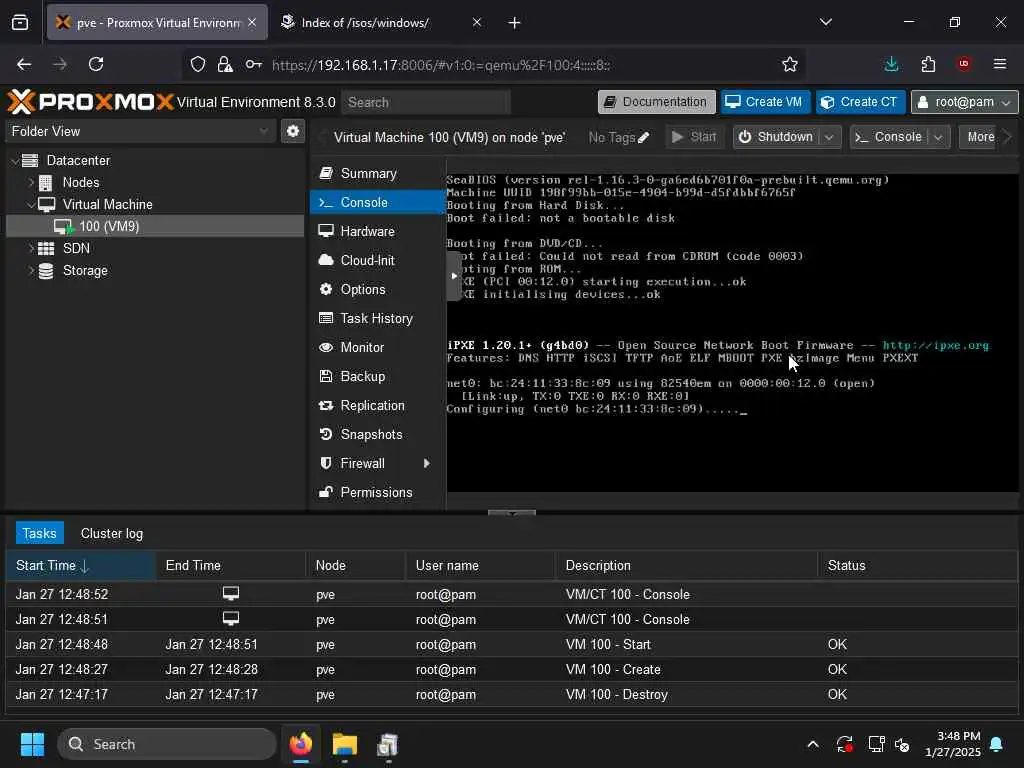Edit tags with the pencil icon
Screen dimensions: 1024x768
tap(644, 137)
